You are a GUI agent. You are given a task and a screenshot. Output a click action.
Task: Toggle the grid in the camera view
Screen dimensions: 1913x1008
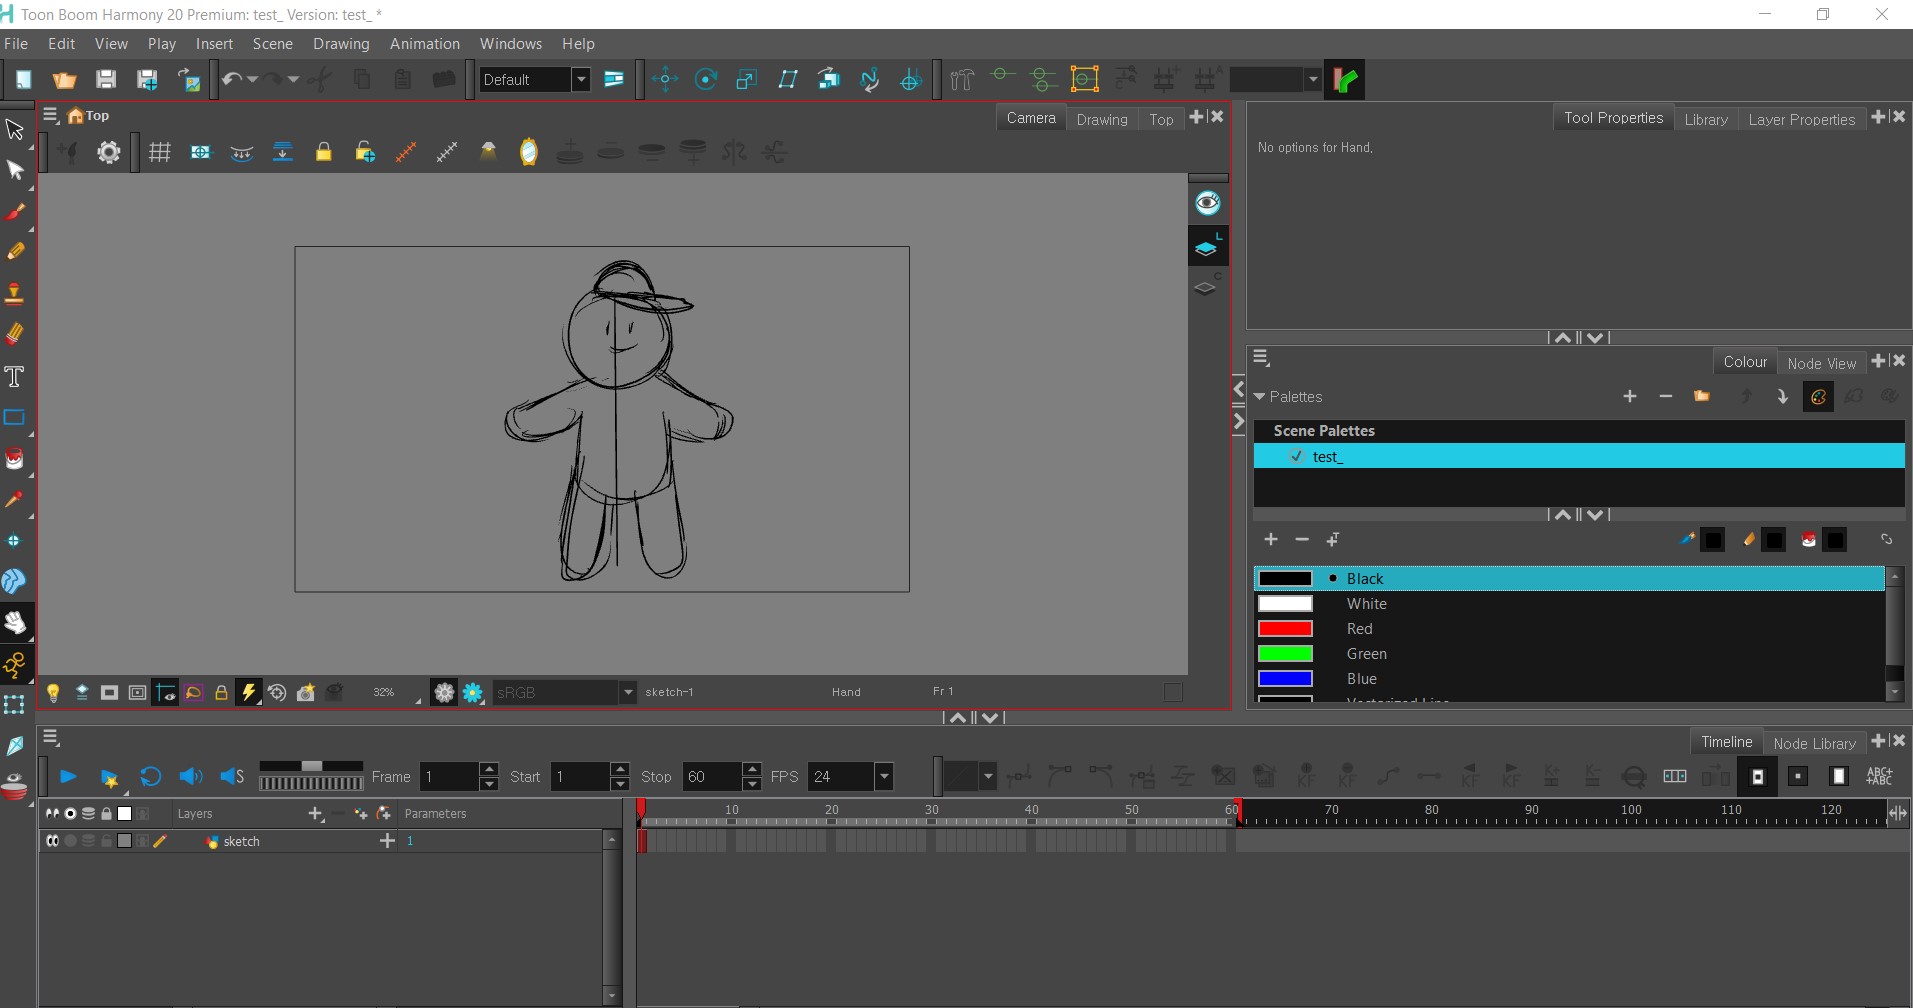pyautogui.click(x=159, y=152)
